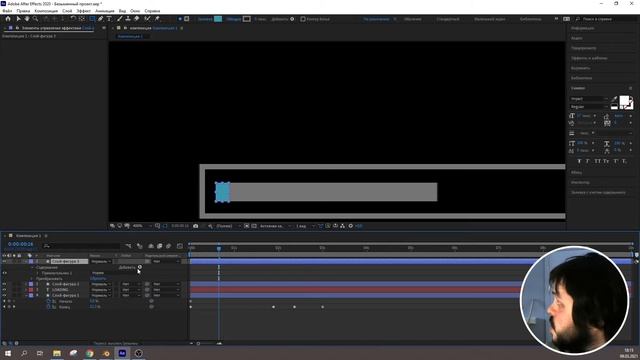Click the taskbar search magnifier
The image size is (640, 360).
click(x=24, y=353)
